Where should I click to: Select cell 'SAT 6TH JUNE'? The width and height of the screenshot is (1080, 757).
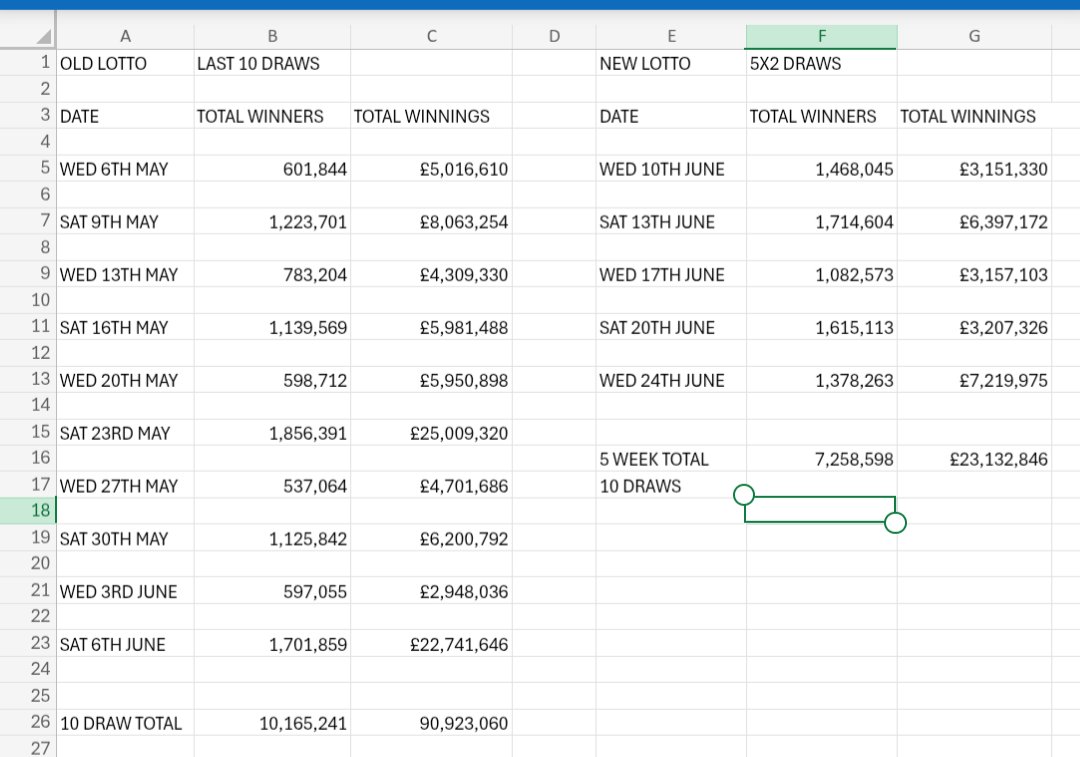click(125, 645)
